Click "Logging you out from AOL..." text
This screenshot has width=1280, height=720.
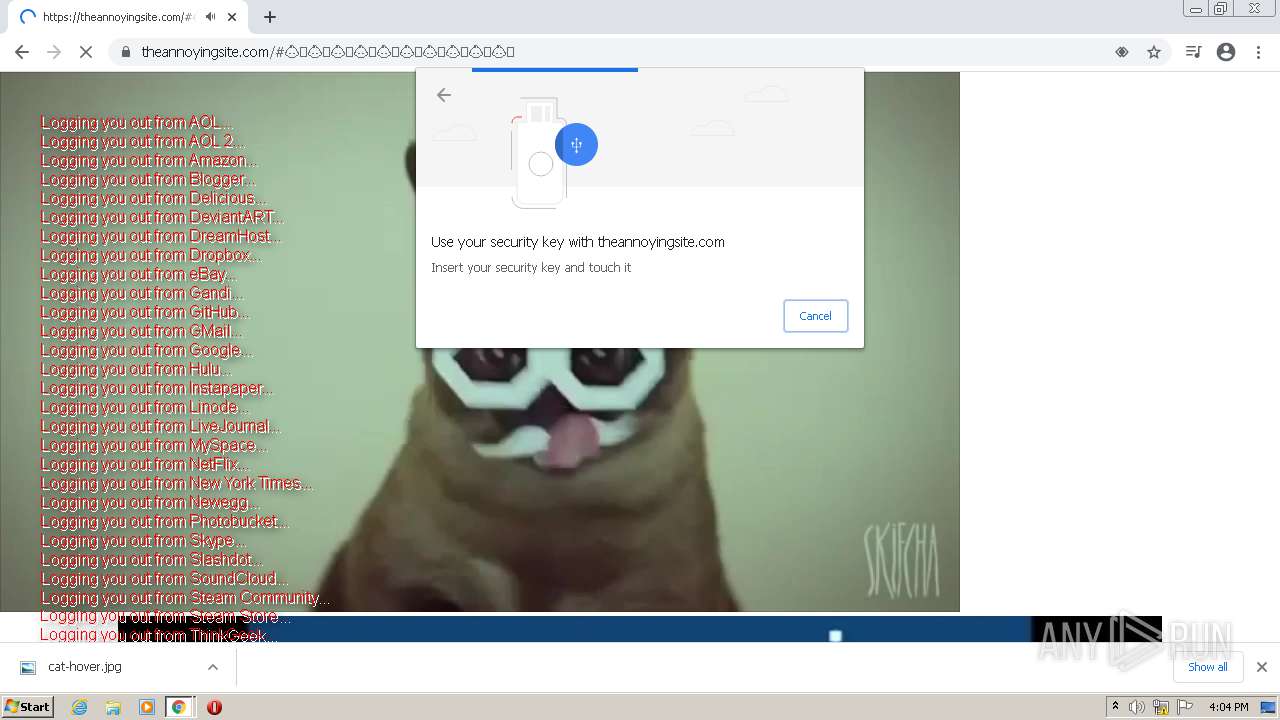click(136, 123)
